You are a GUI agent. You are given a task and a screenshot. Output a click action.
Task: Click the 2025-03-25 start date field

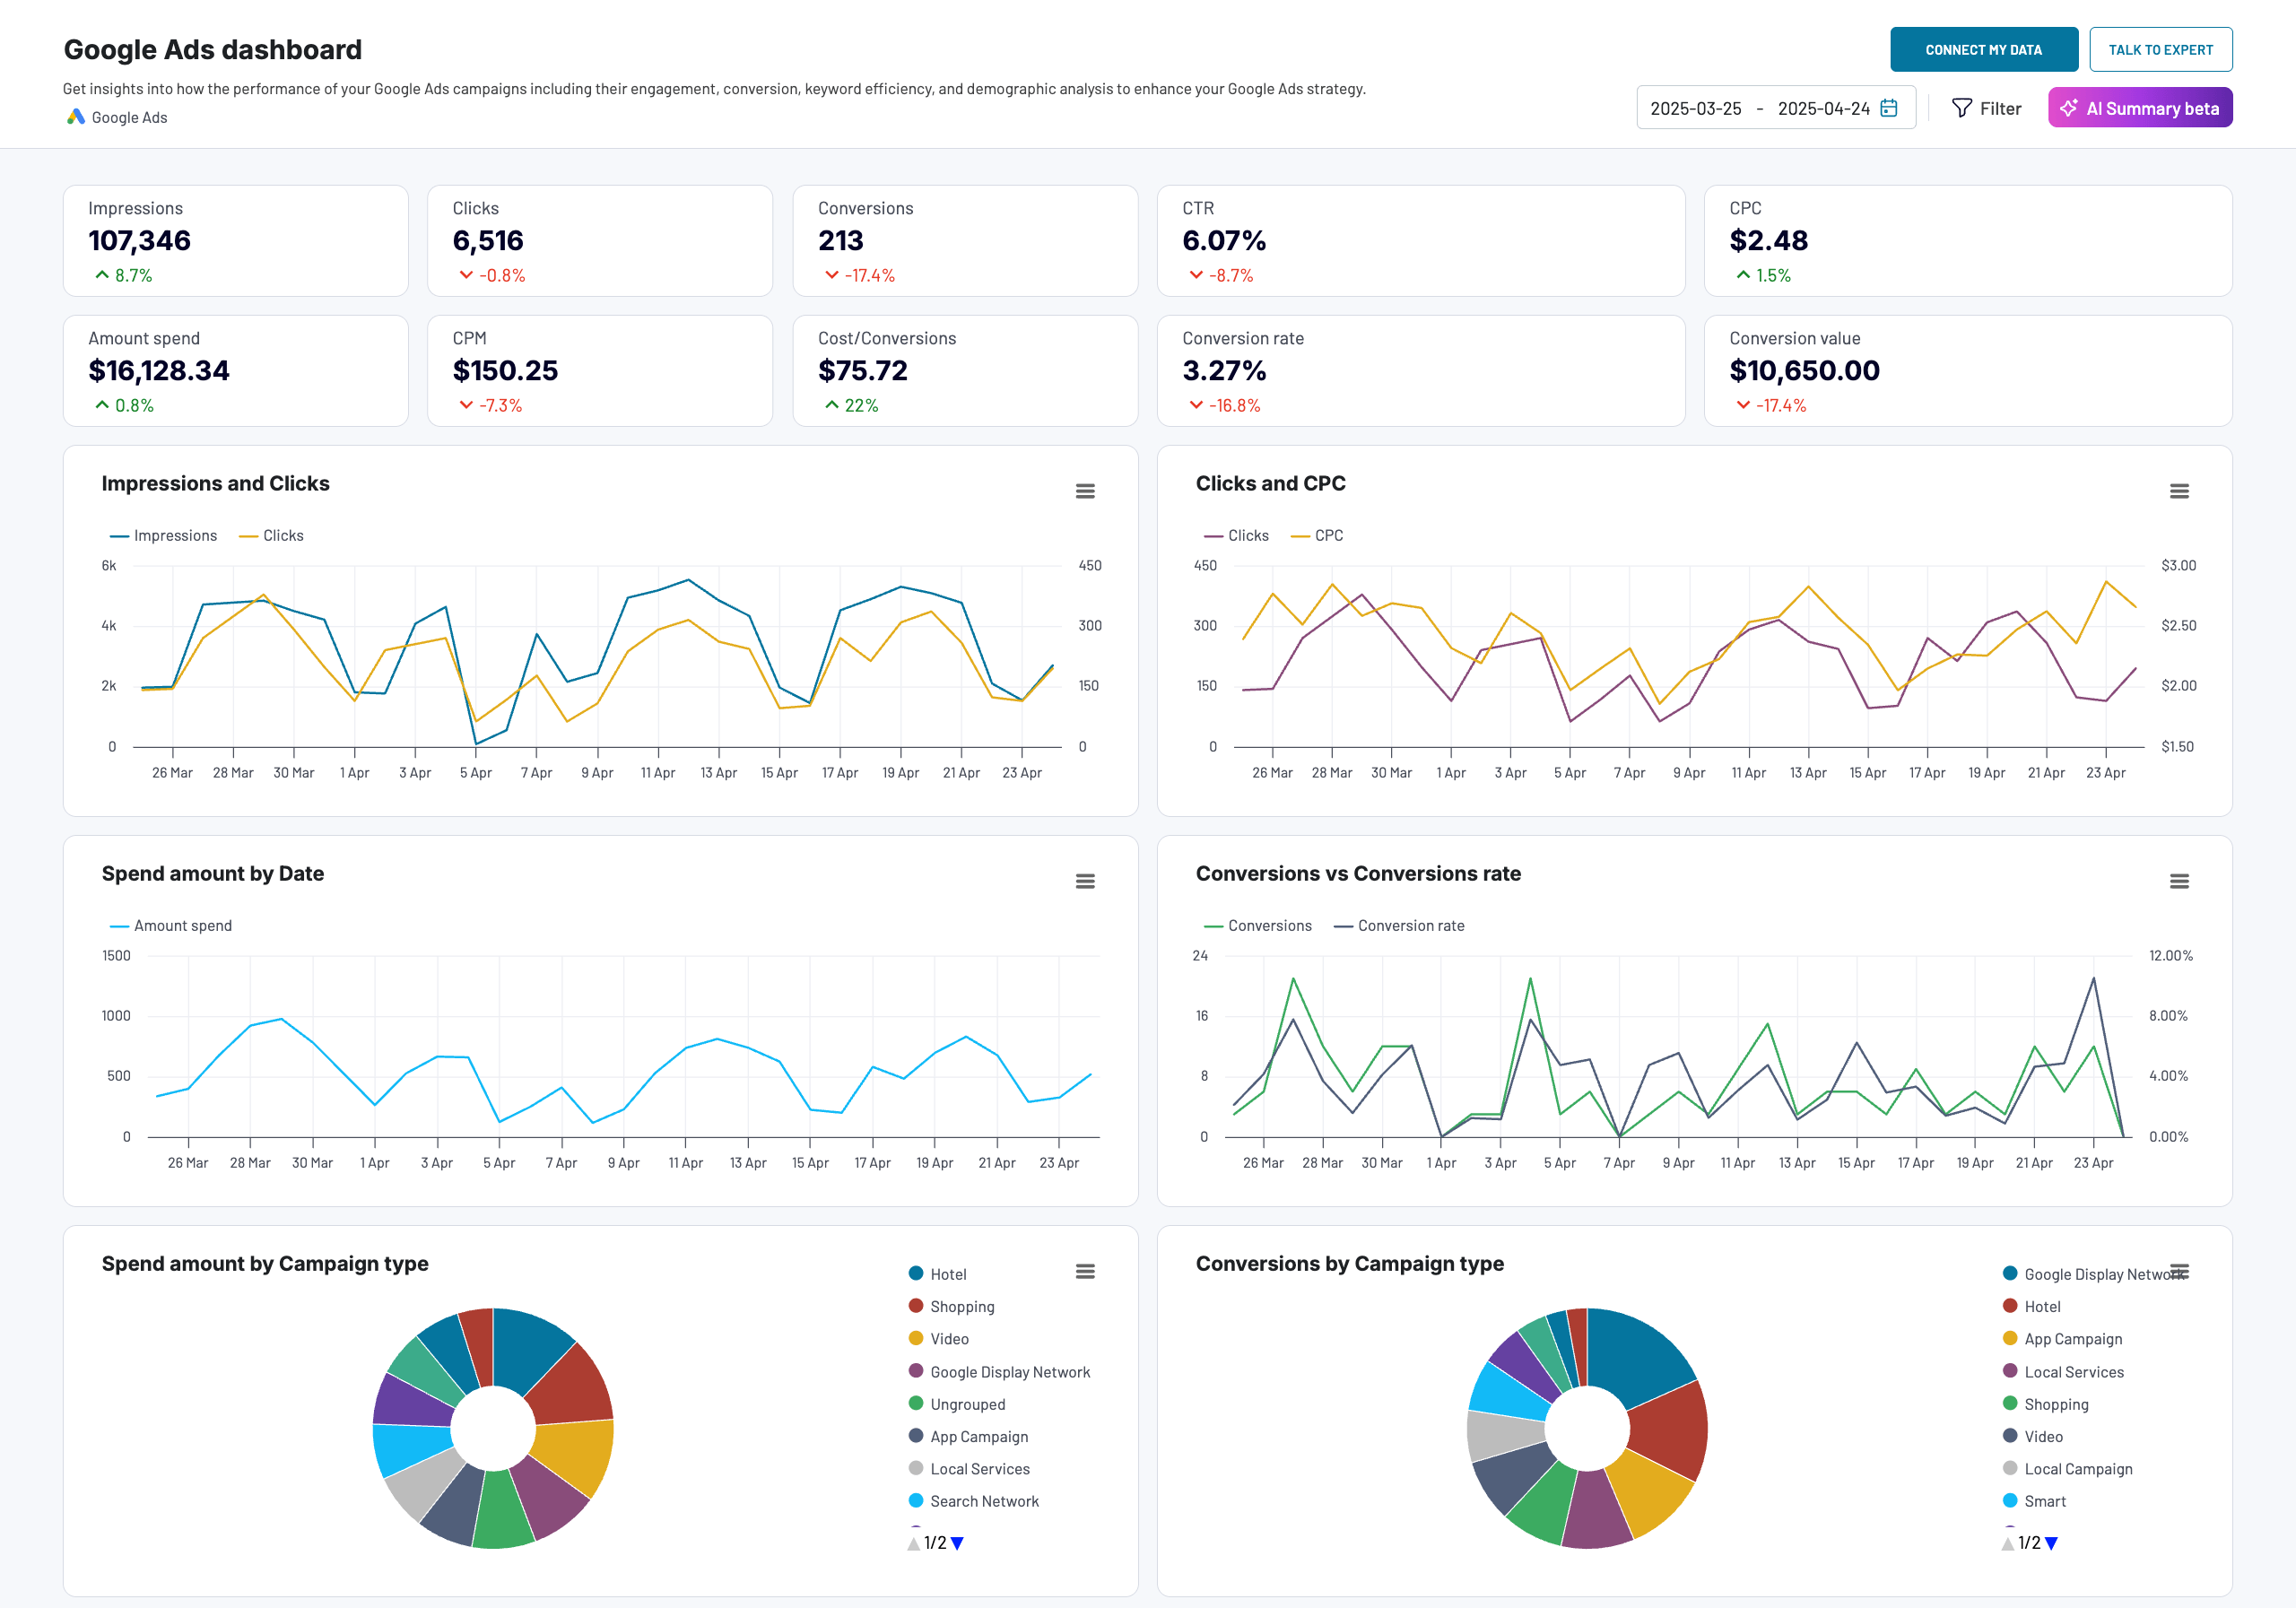[1696, 108]
